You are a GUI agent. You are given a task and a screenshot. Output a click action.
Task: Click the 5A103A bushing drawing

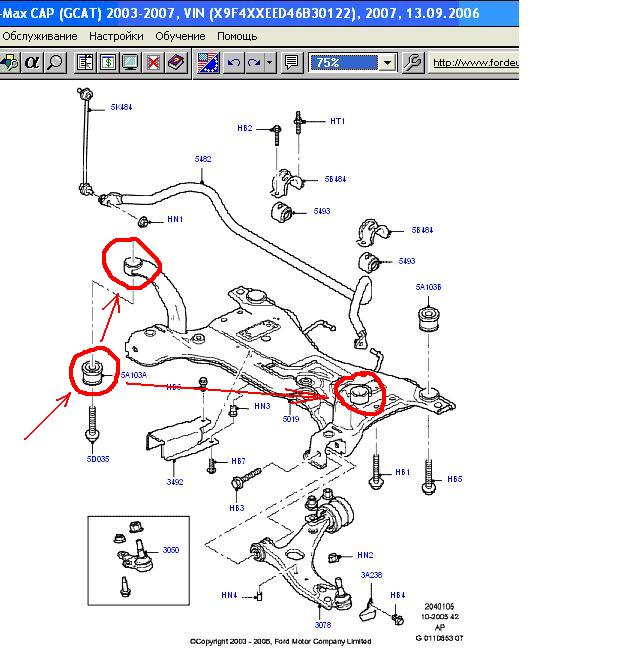point(92,372)
